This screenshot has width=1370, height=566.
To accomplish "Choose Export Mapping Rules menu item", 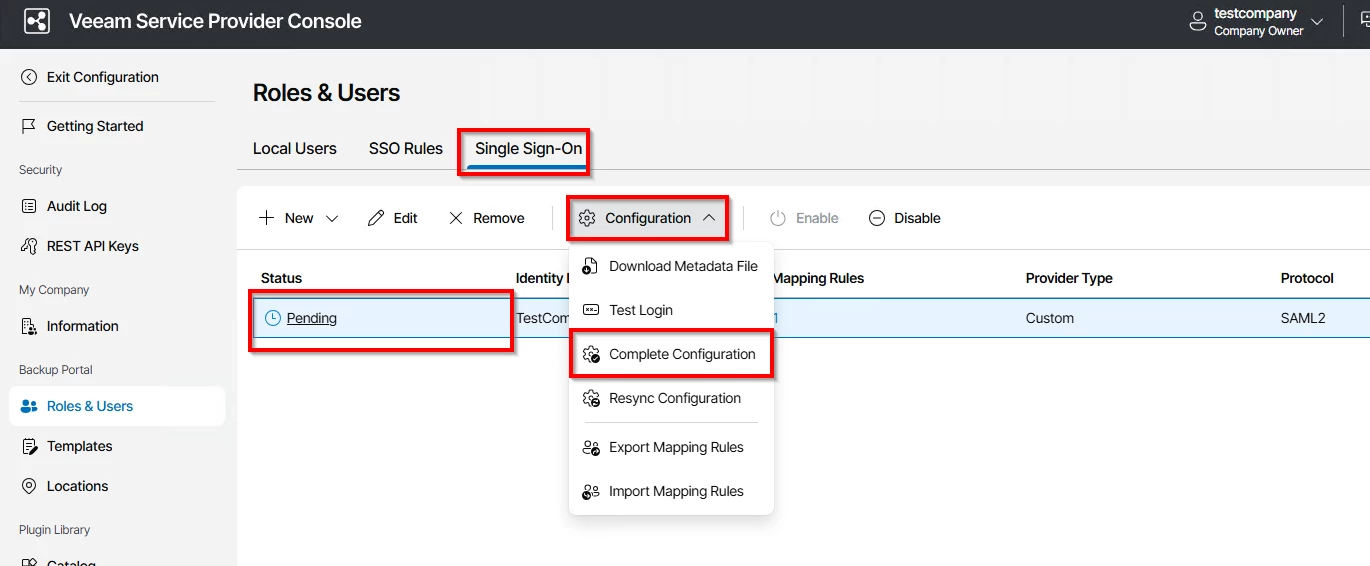I will pos(671,447).
